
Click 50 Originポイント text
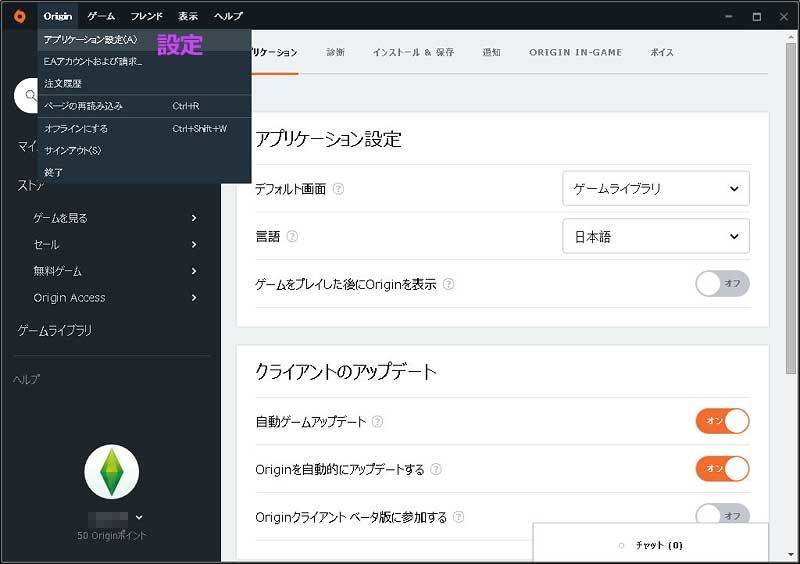click(111, 535)
